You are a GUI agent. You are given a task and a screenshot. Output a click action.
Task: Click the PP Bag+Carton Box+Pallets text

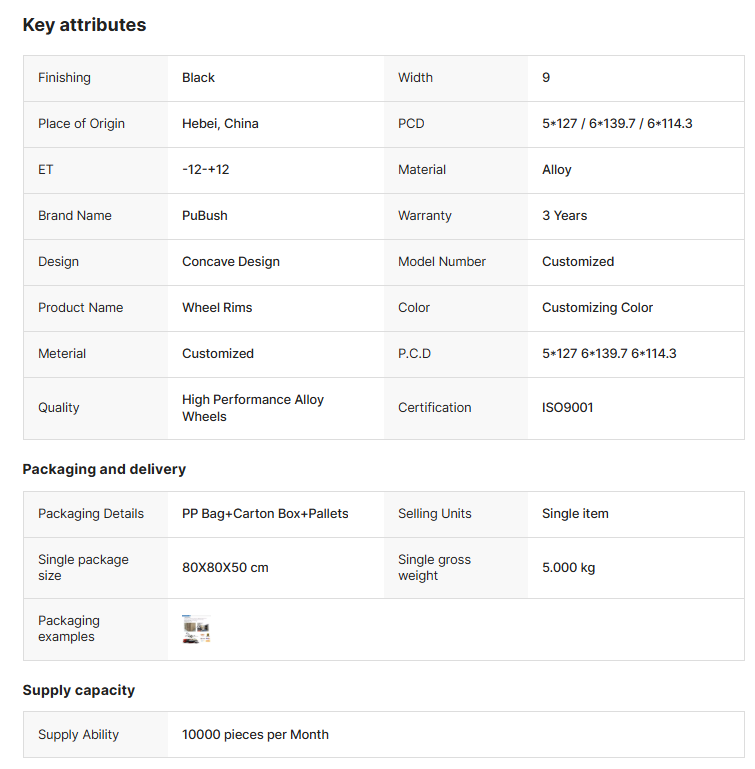tap(265, 514)
